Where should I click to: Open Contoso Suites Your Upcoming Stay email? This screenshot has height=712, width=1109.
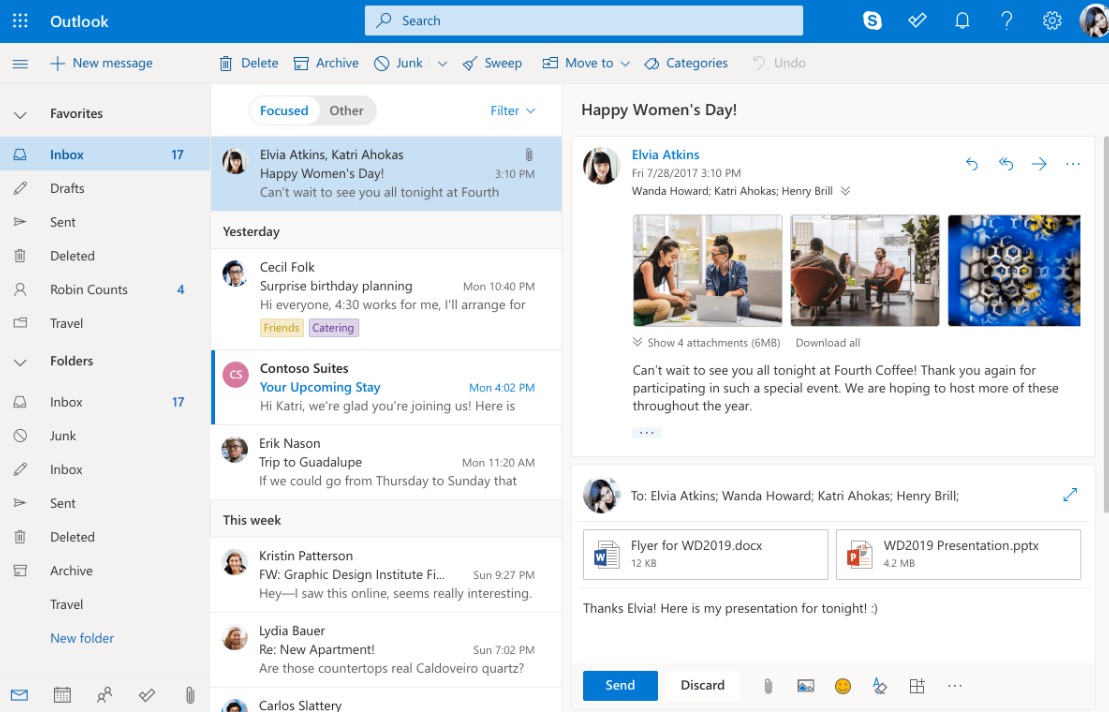pos(386,387)
